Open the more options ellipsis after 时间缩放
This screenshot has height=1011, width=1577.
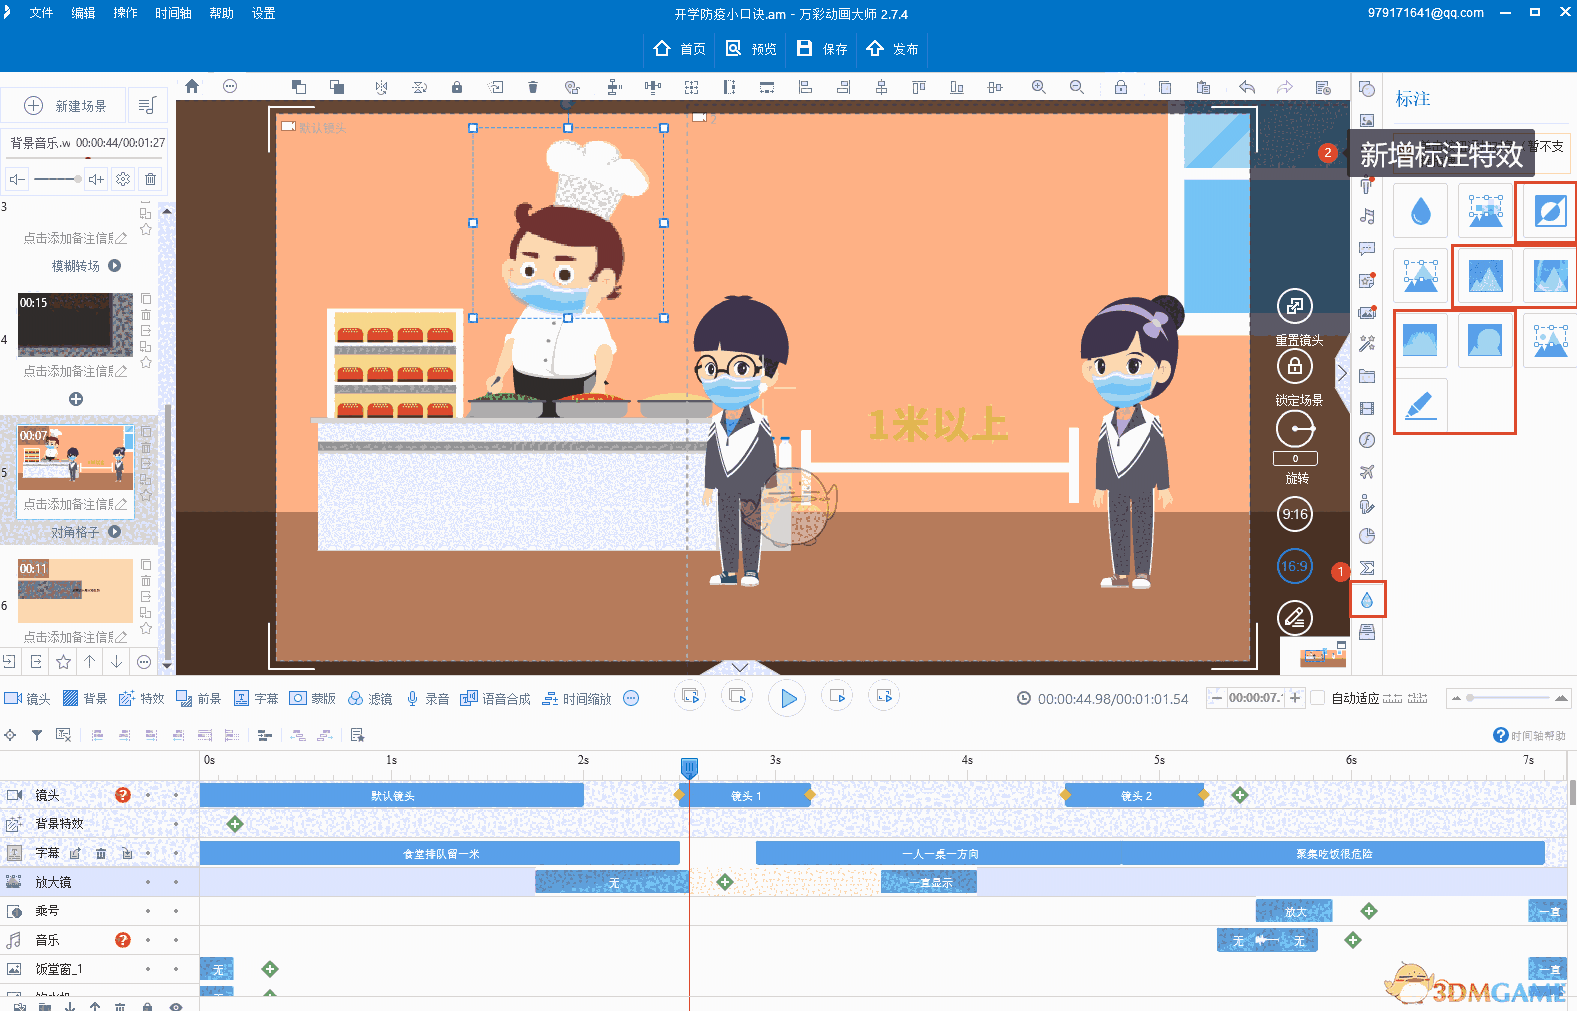point(631,699)
